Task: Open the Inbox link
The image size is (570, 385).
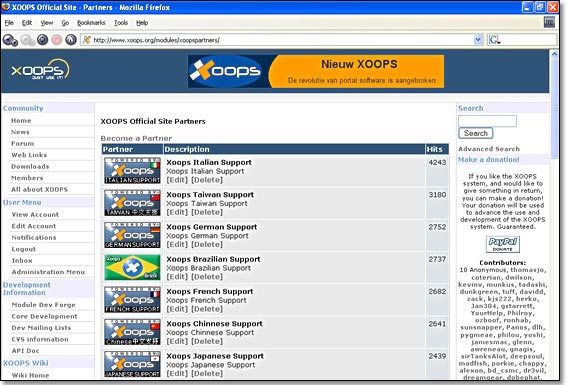Action: click(22, 261)
